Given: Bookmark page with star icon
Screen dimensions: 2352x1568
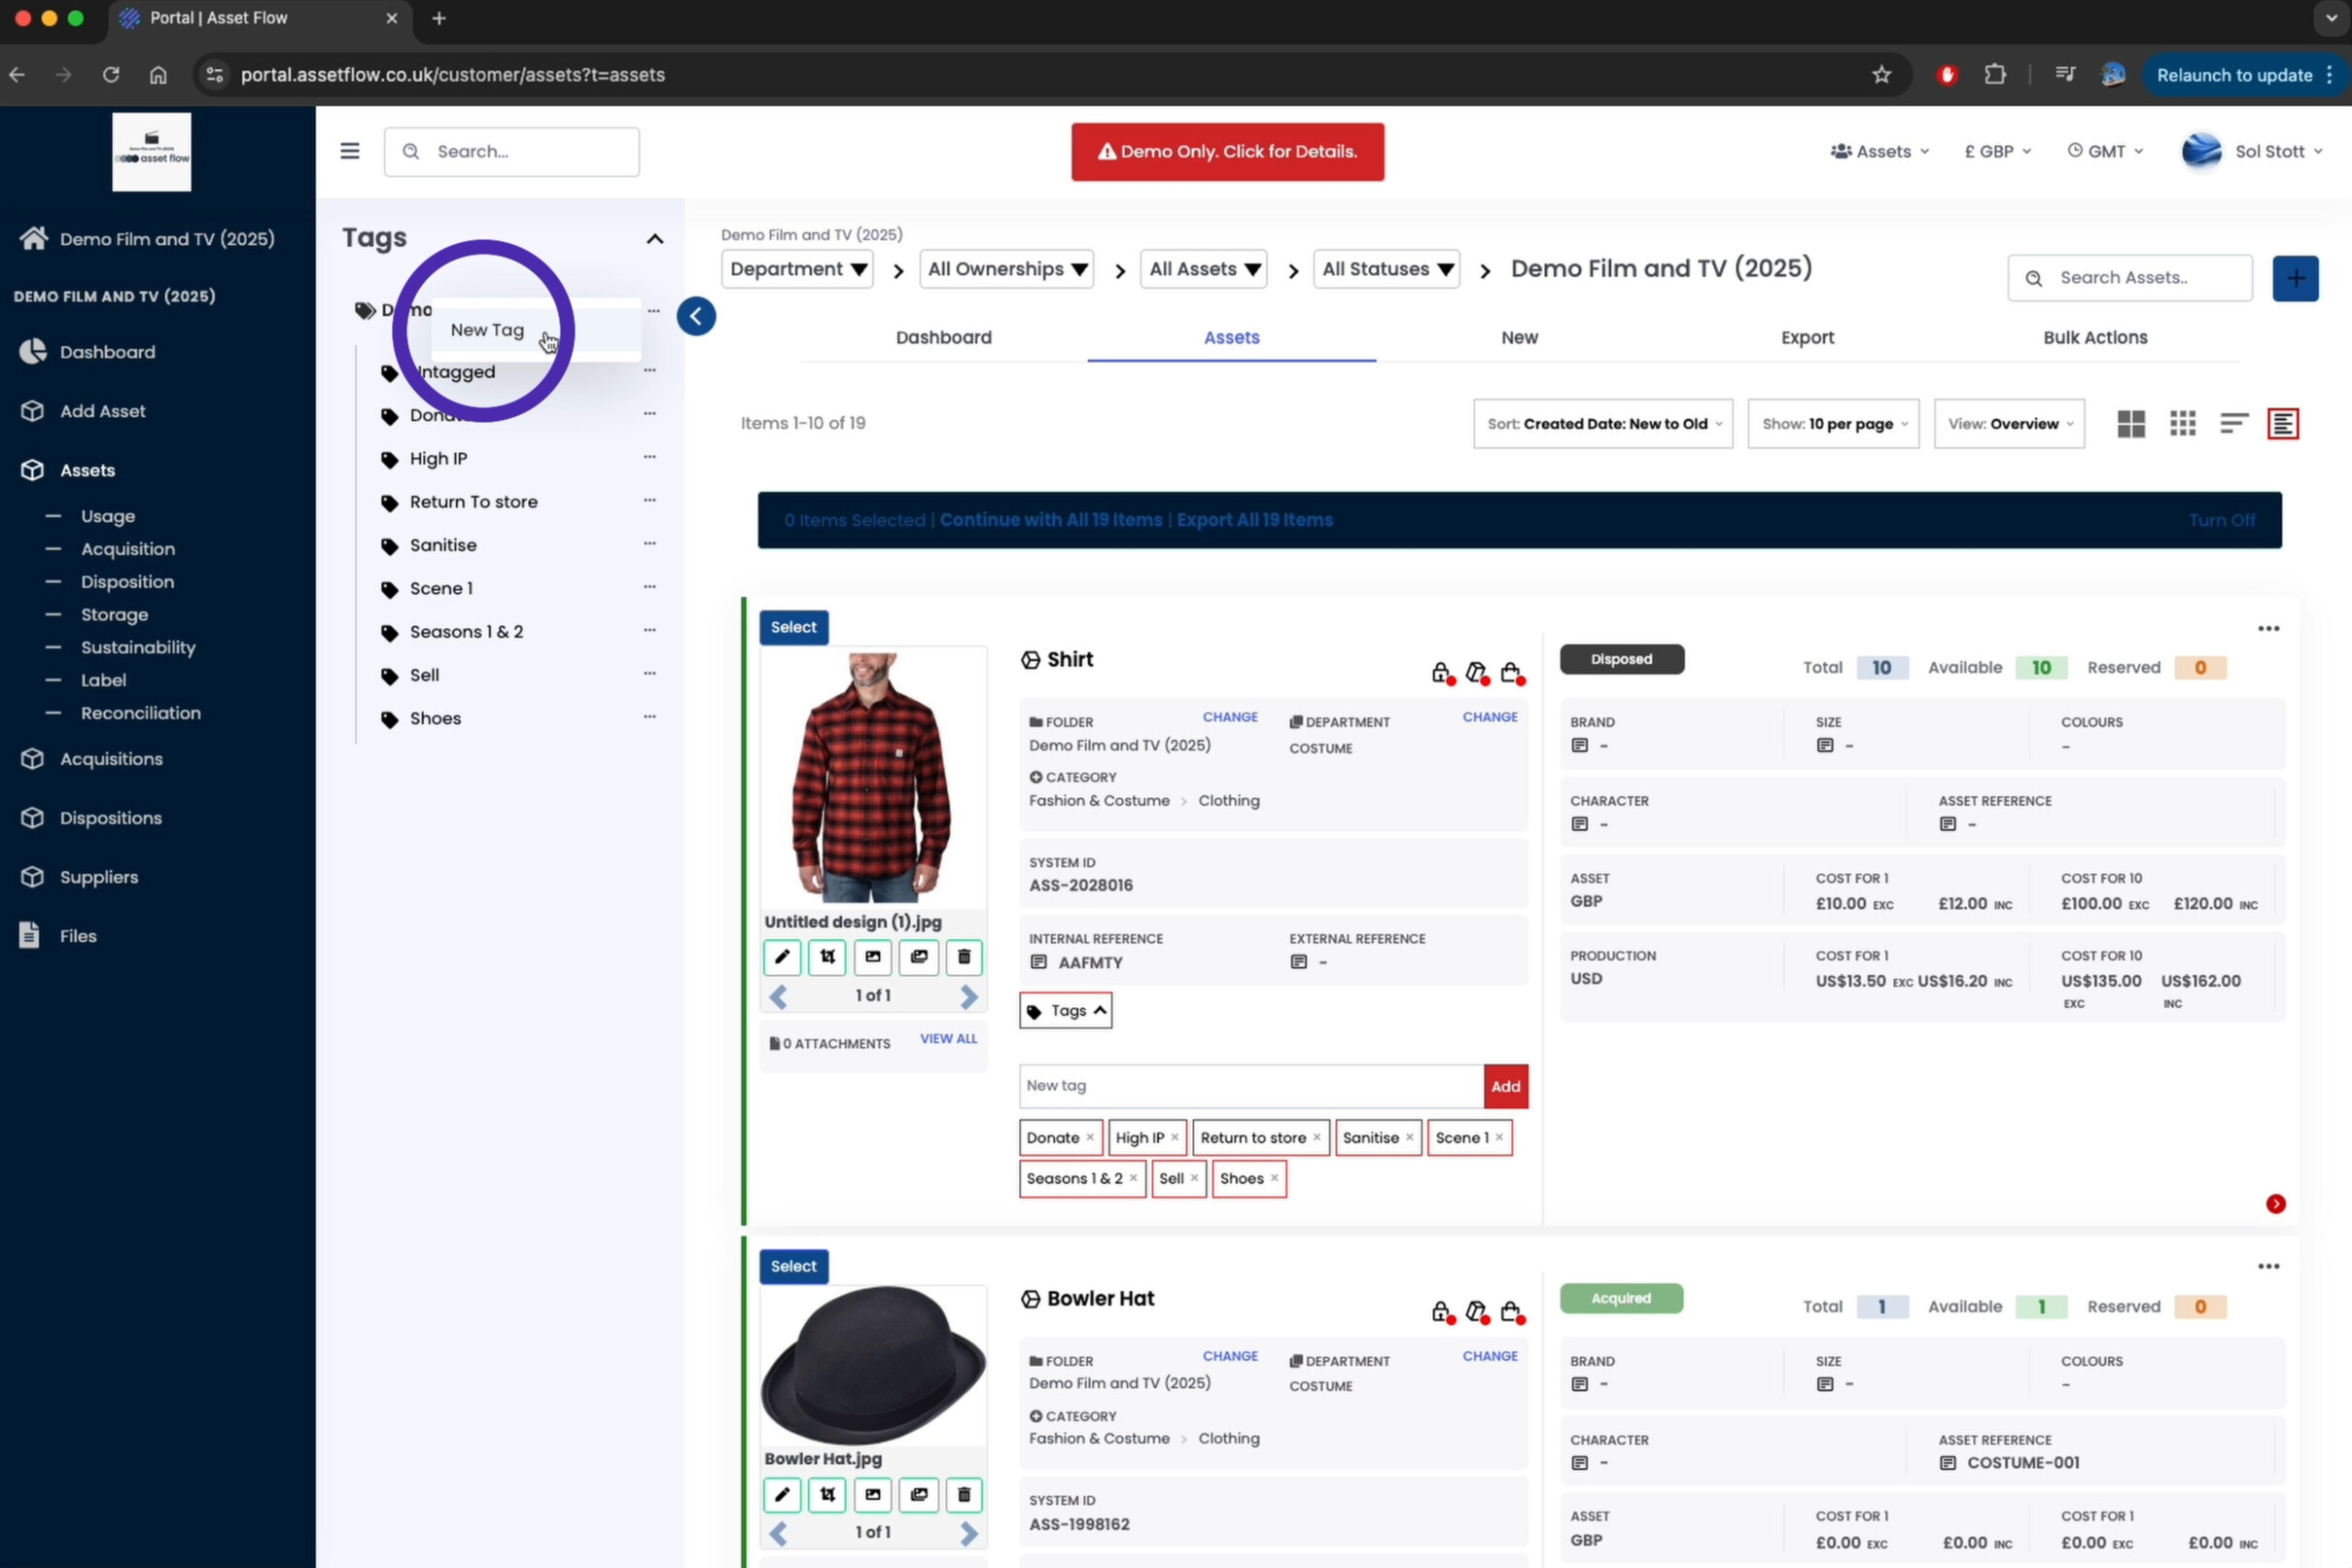Looking at the screenshot, I should tap(1881, 75).
